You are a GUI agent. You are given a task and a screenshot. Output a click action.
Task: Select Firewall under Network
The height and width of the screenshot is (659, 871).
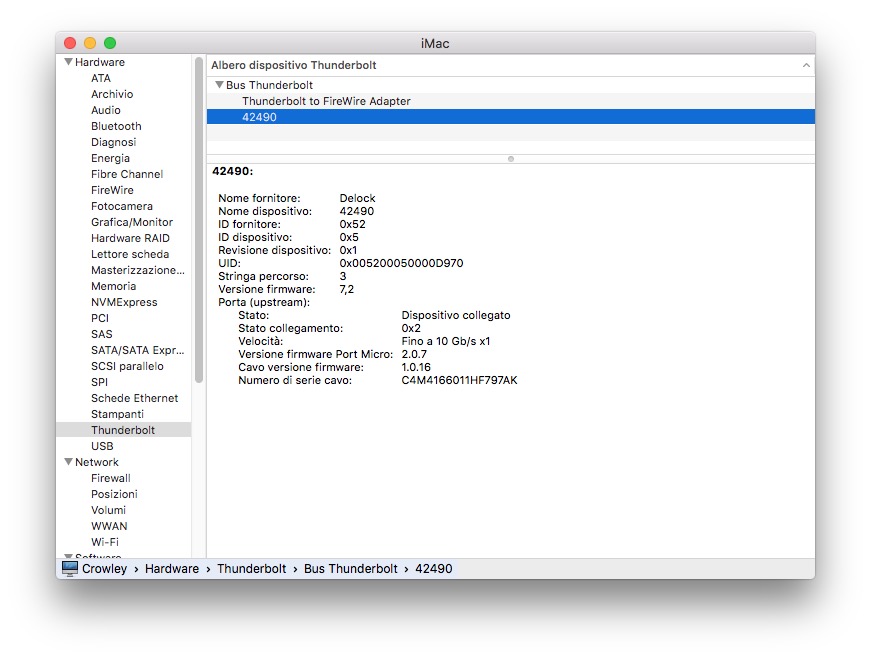point(110,478)
